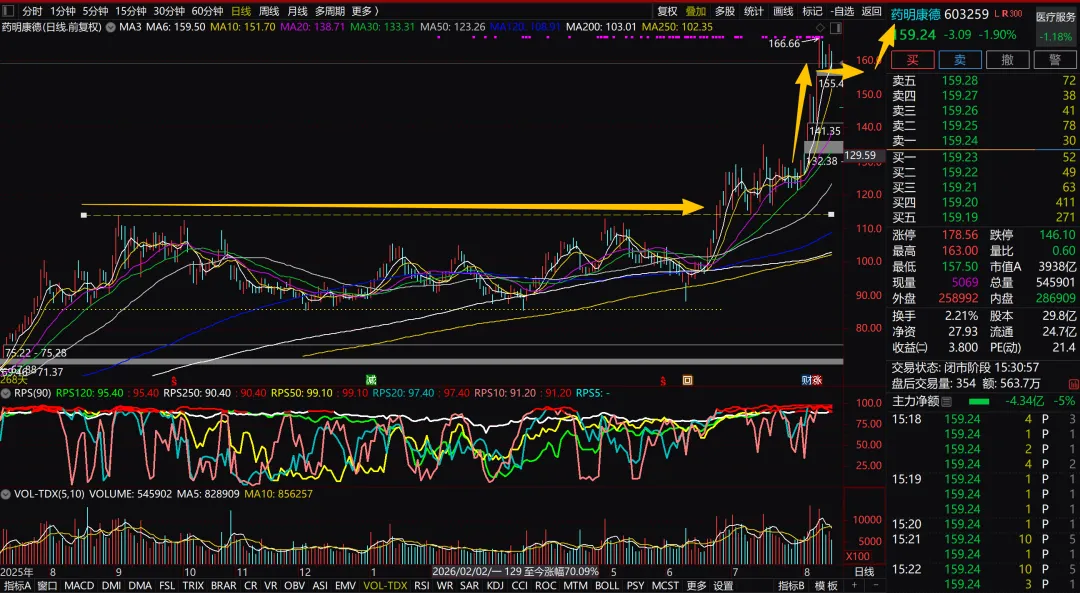
Task: Select the RSI indicator tab
Action: tap(422, 585)
